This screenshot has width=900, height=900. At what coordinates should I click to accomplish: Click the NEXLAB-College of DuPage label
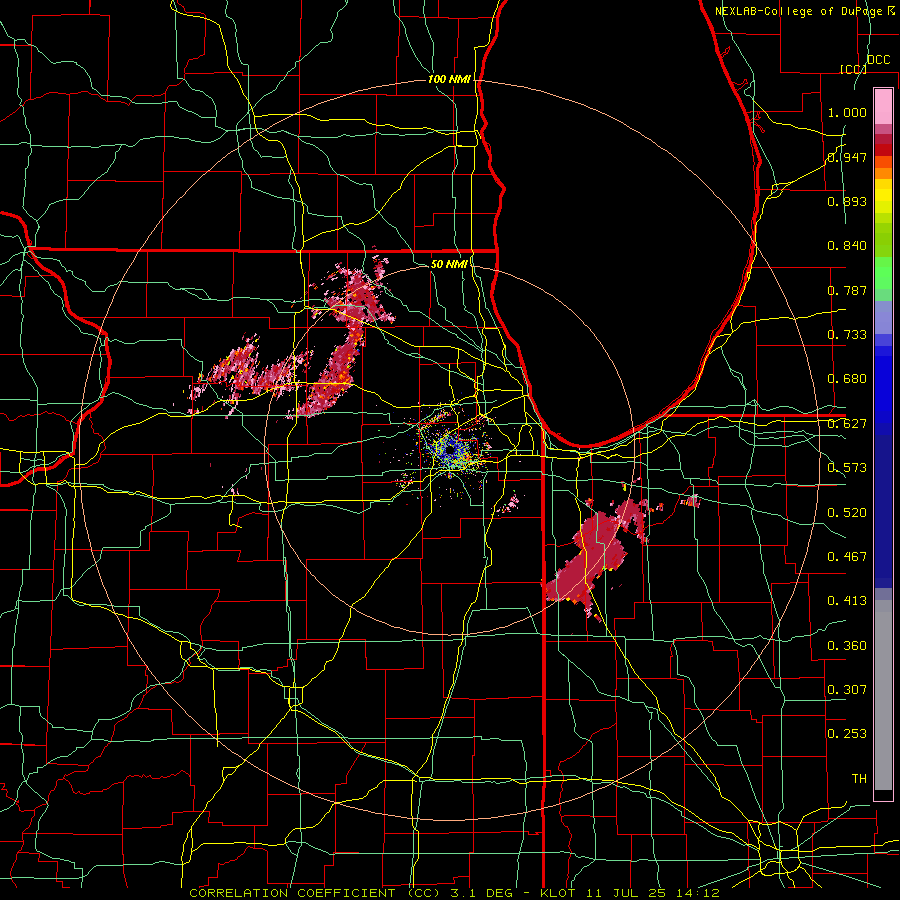point(800,11)
